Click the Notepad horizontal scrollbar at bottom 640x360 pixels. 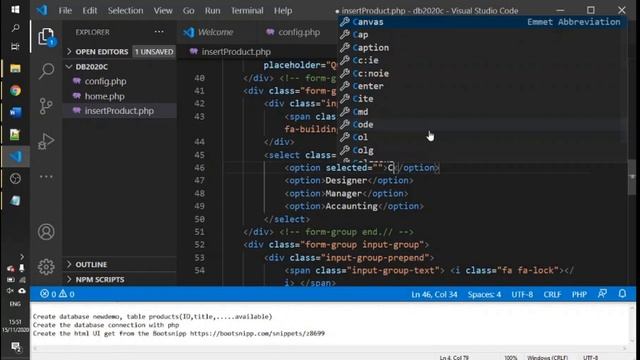(331, 348)
